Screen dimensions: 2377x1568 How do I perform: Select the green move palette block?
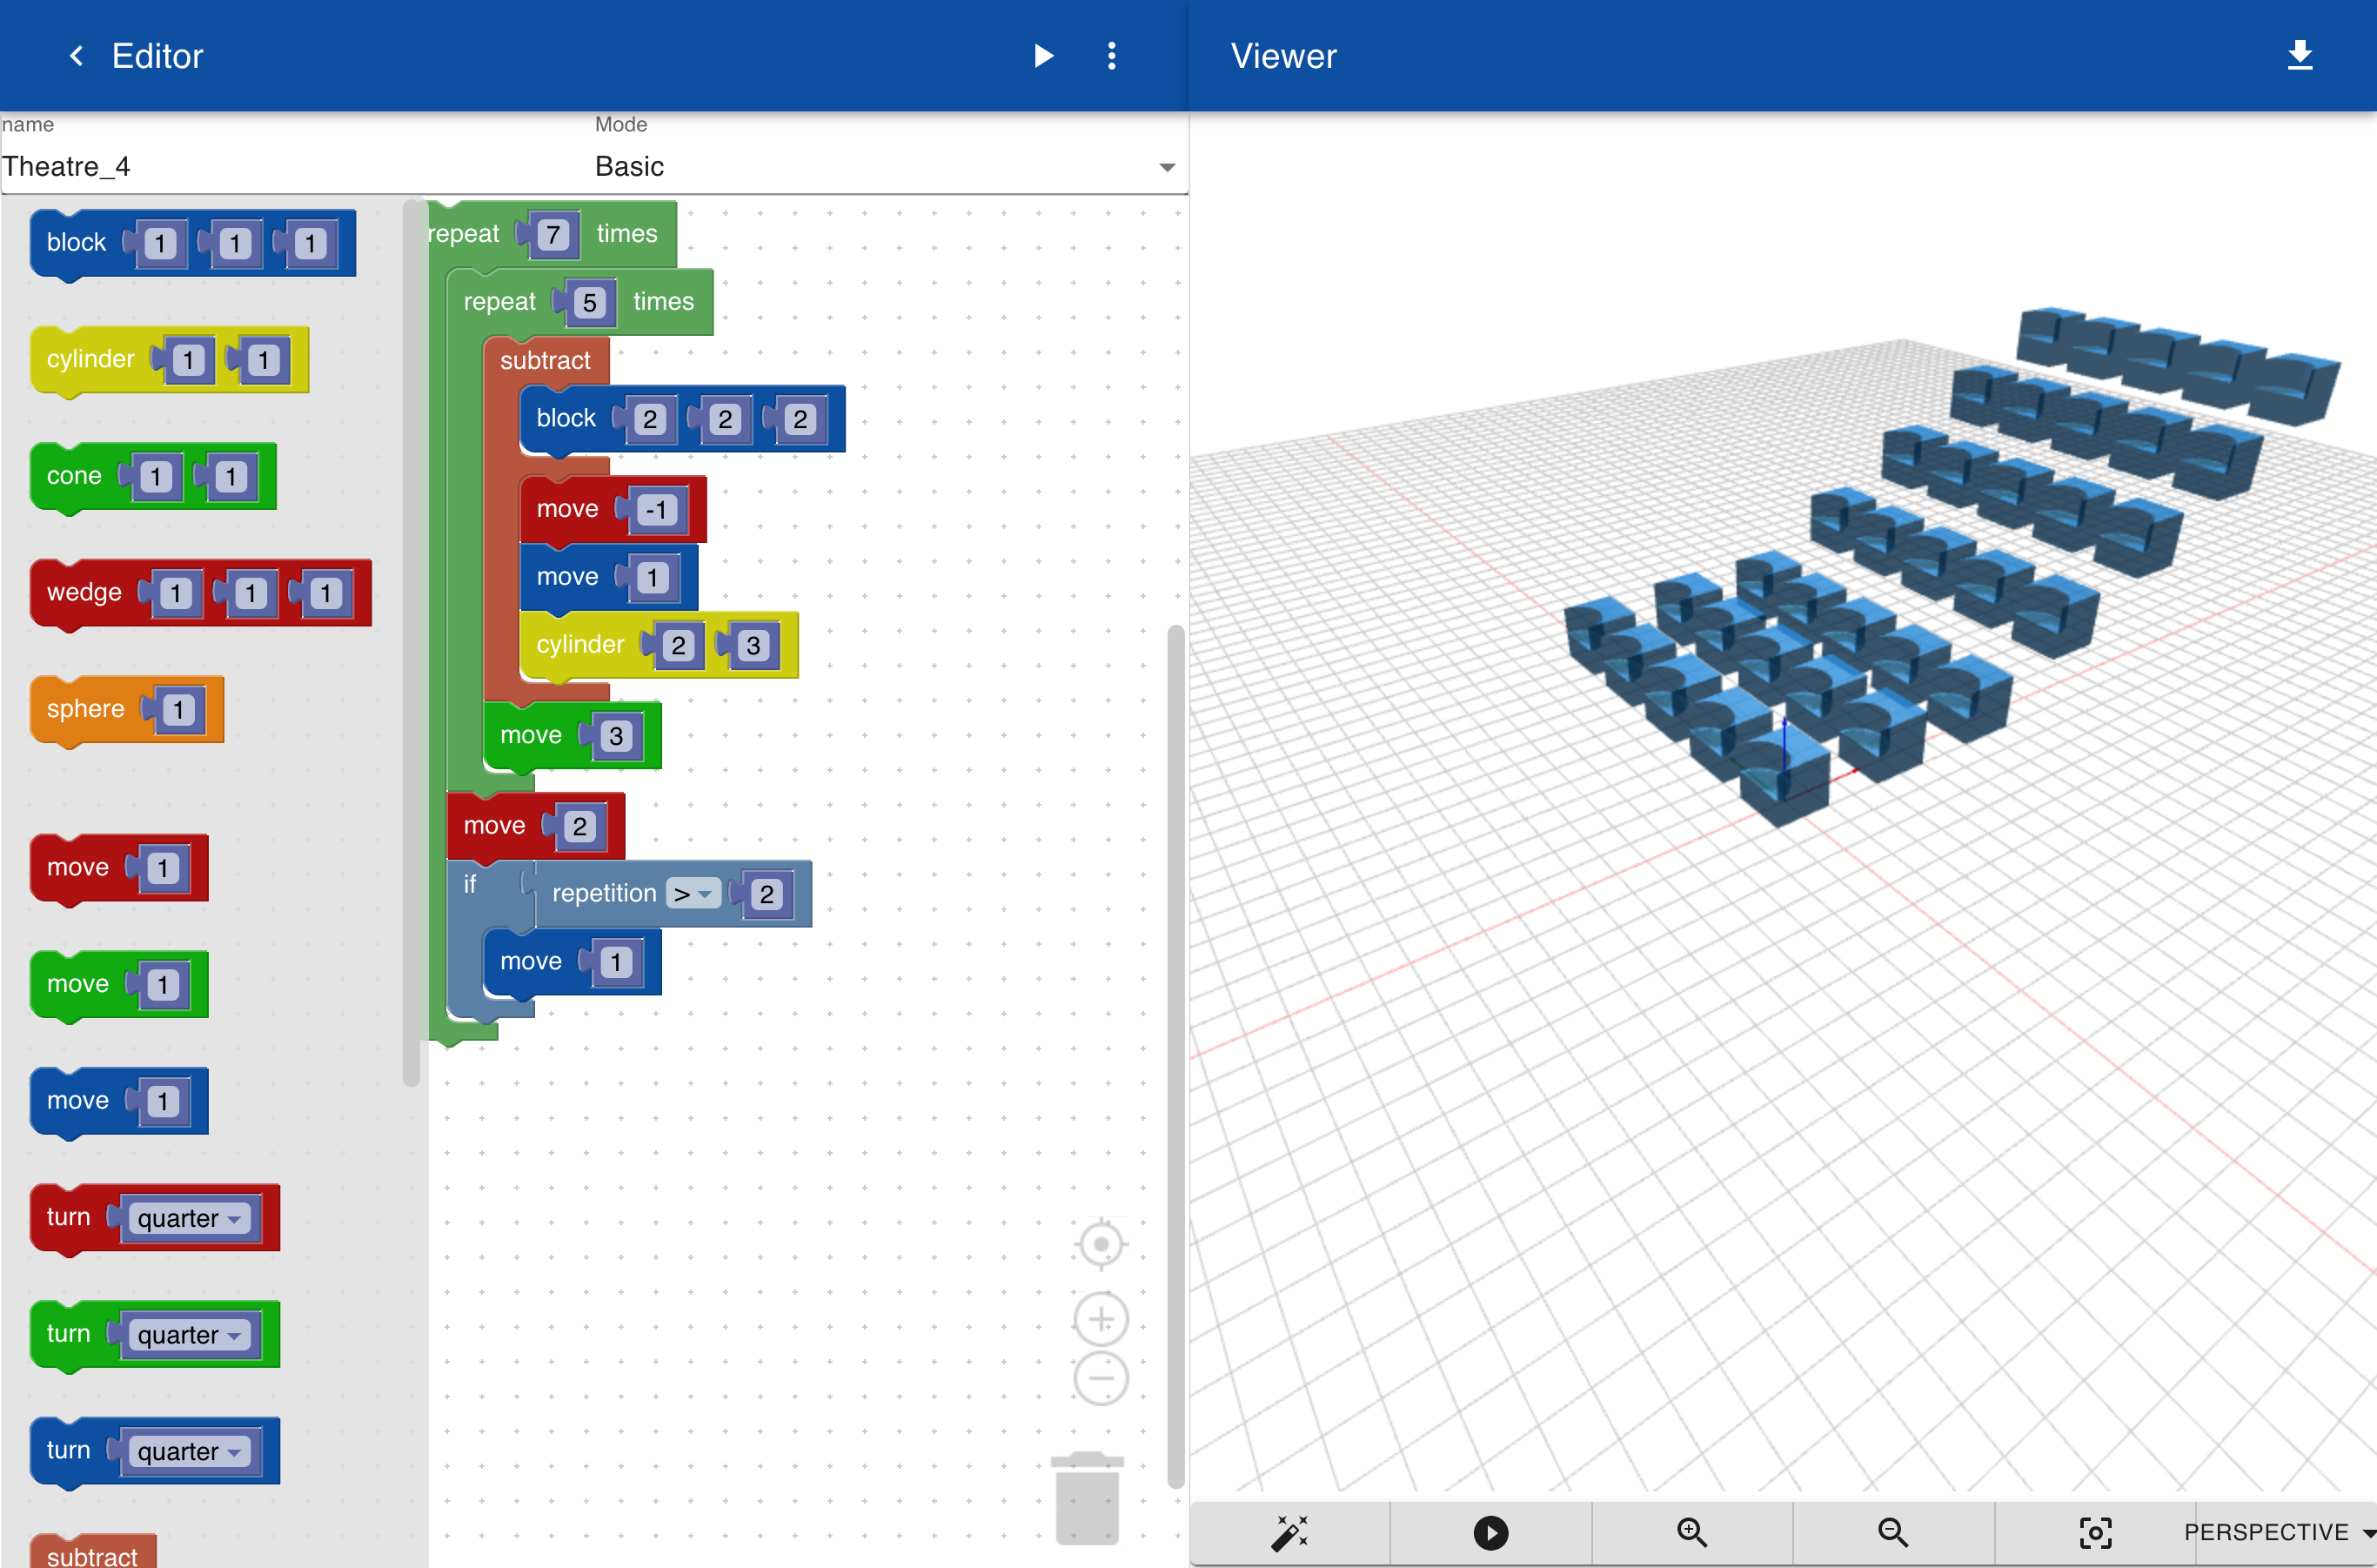(x=77, y=984)
